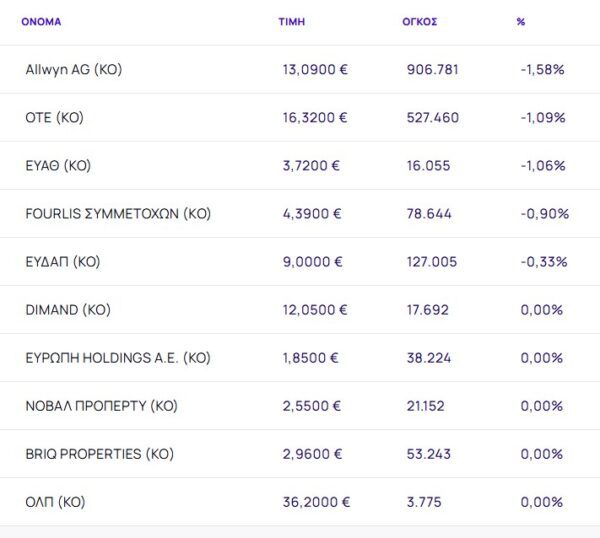The image size is (600, 538).
Task: Click the 527.460 volume value for ΟΤΕ
Action: pos(433,118)
